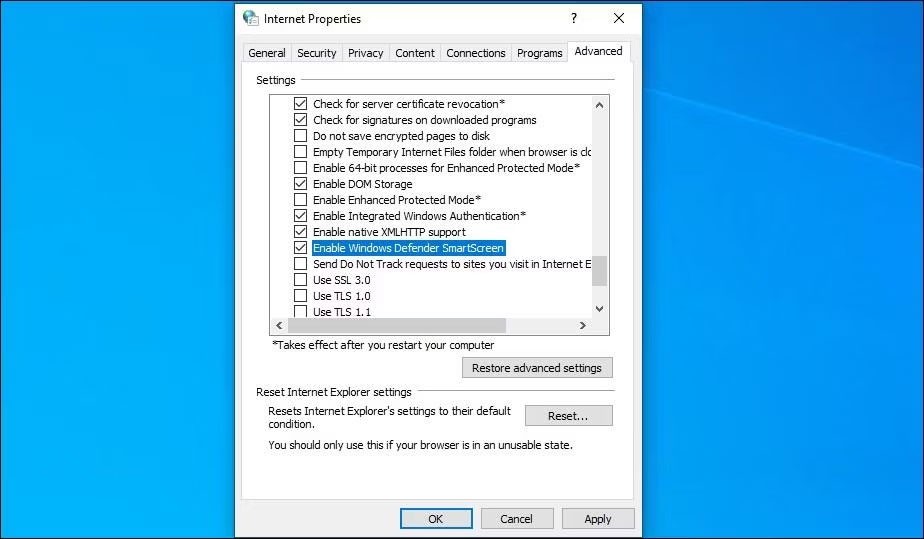Click the vertical scrollbar thumb in settings list
Image resolution: width=924 pixels, height=539 pixels.
pos(599,270)
